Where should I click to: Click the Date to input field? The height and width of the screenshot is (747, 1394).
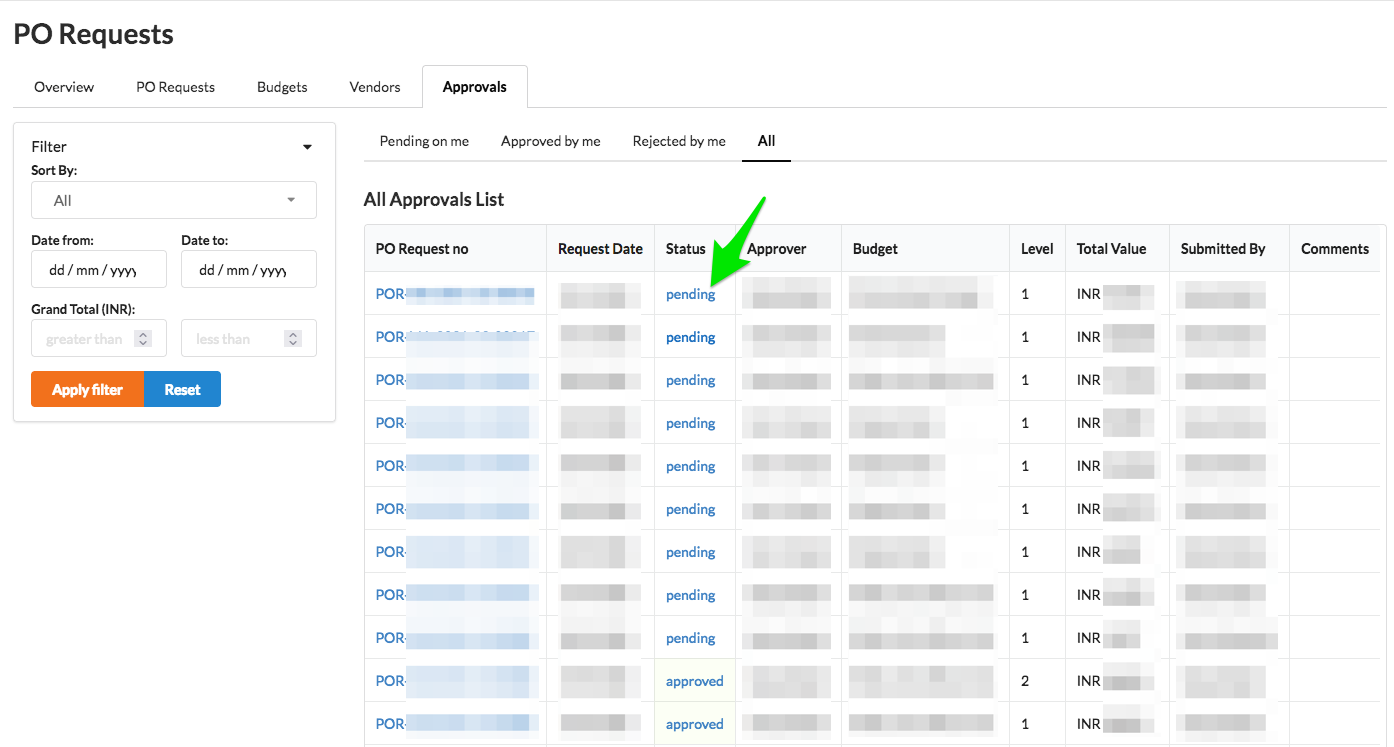(248, 270)
